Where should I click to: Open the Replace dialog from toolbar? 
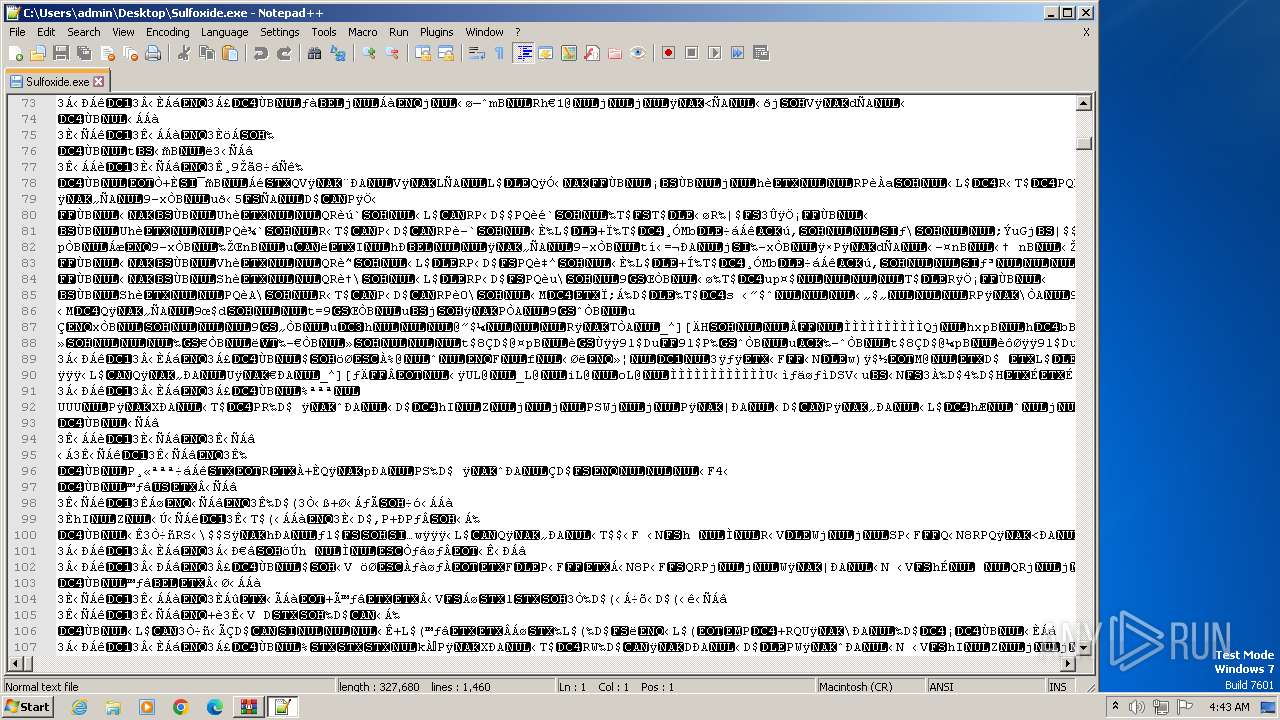coord(337,53)
